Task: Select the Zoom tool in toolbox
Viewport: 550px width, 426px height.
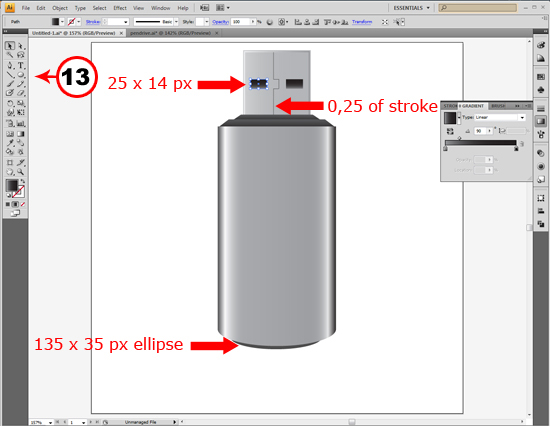Action: coord(21,172)
